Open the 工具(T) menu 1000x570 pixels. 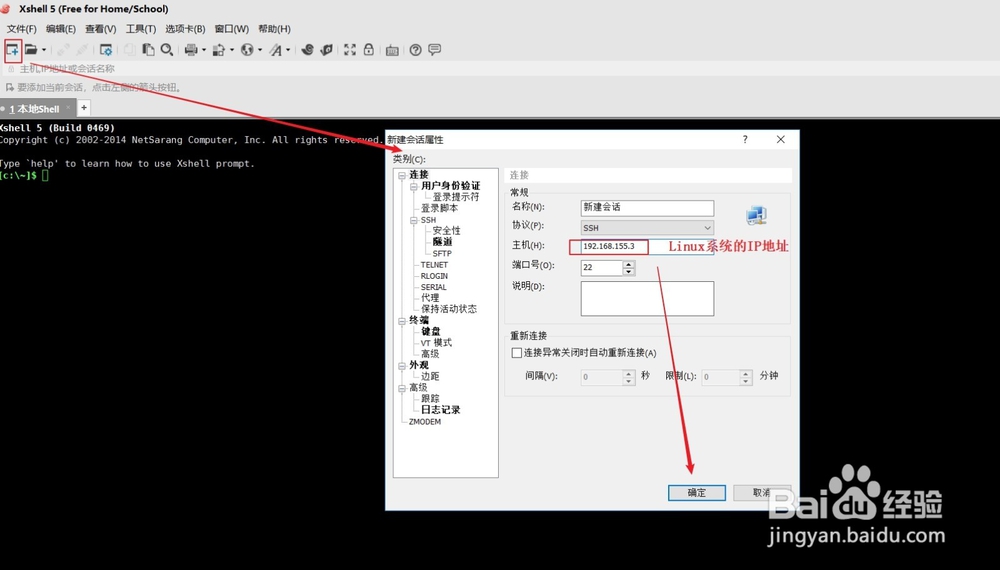click(141, 29)
